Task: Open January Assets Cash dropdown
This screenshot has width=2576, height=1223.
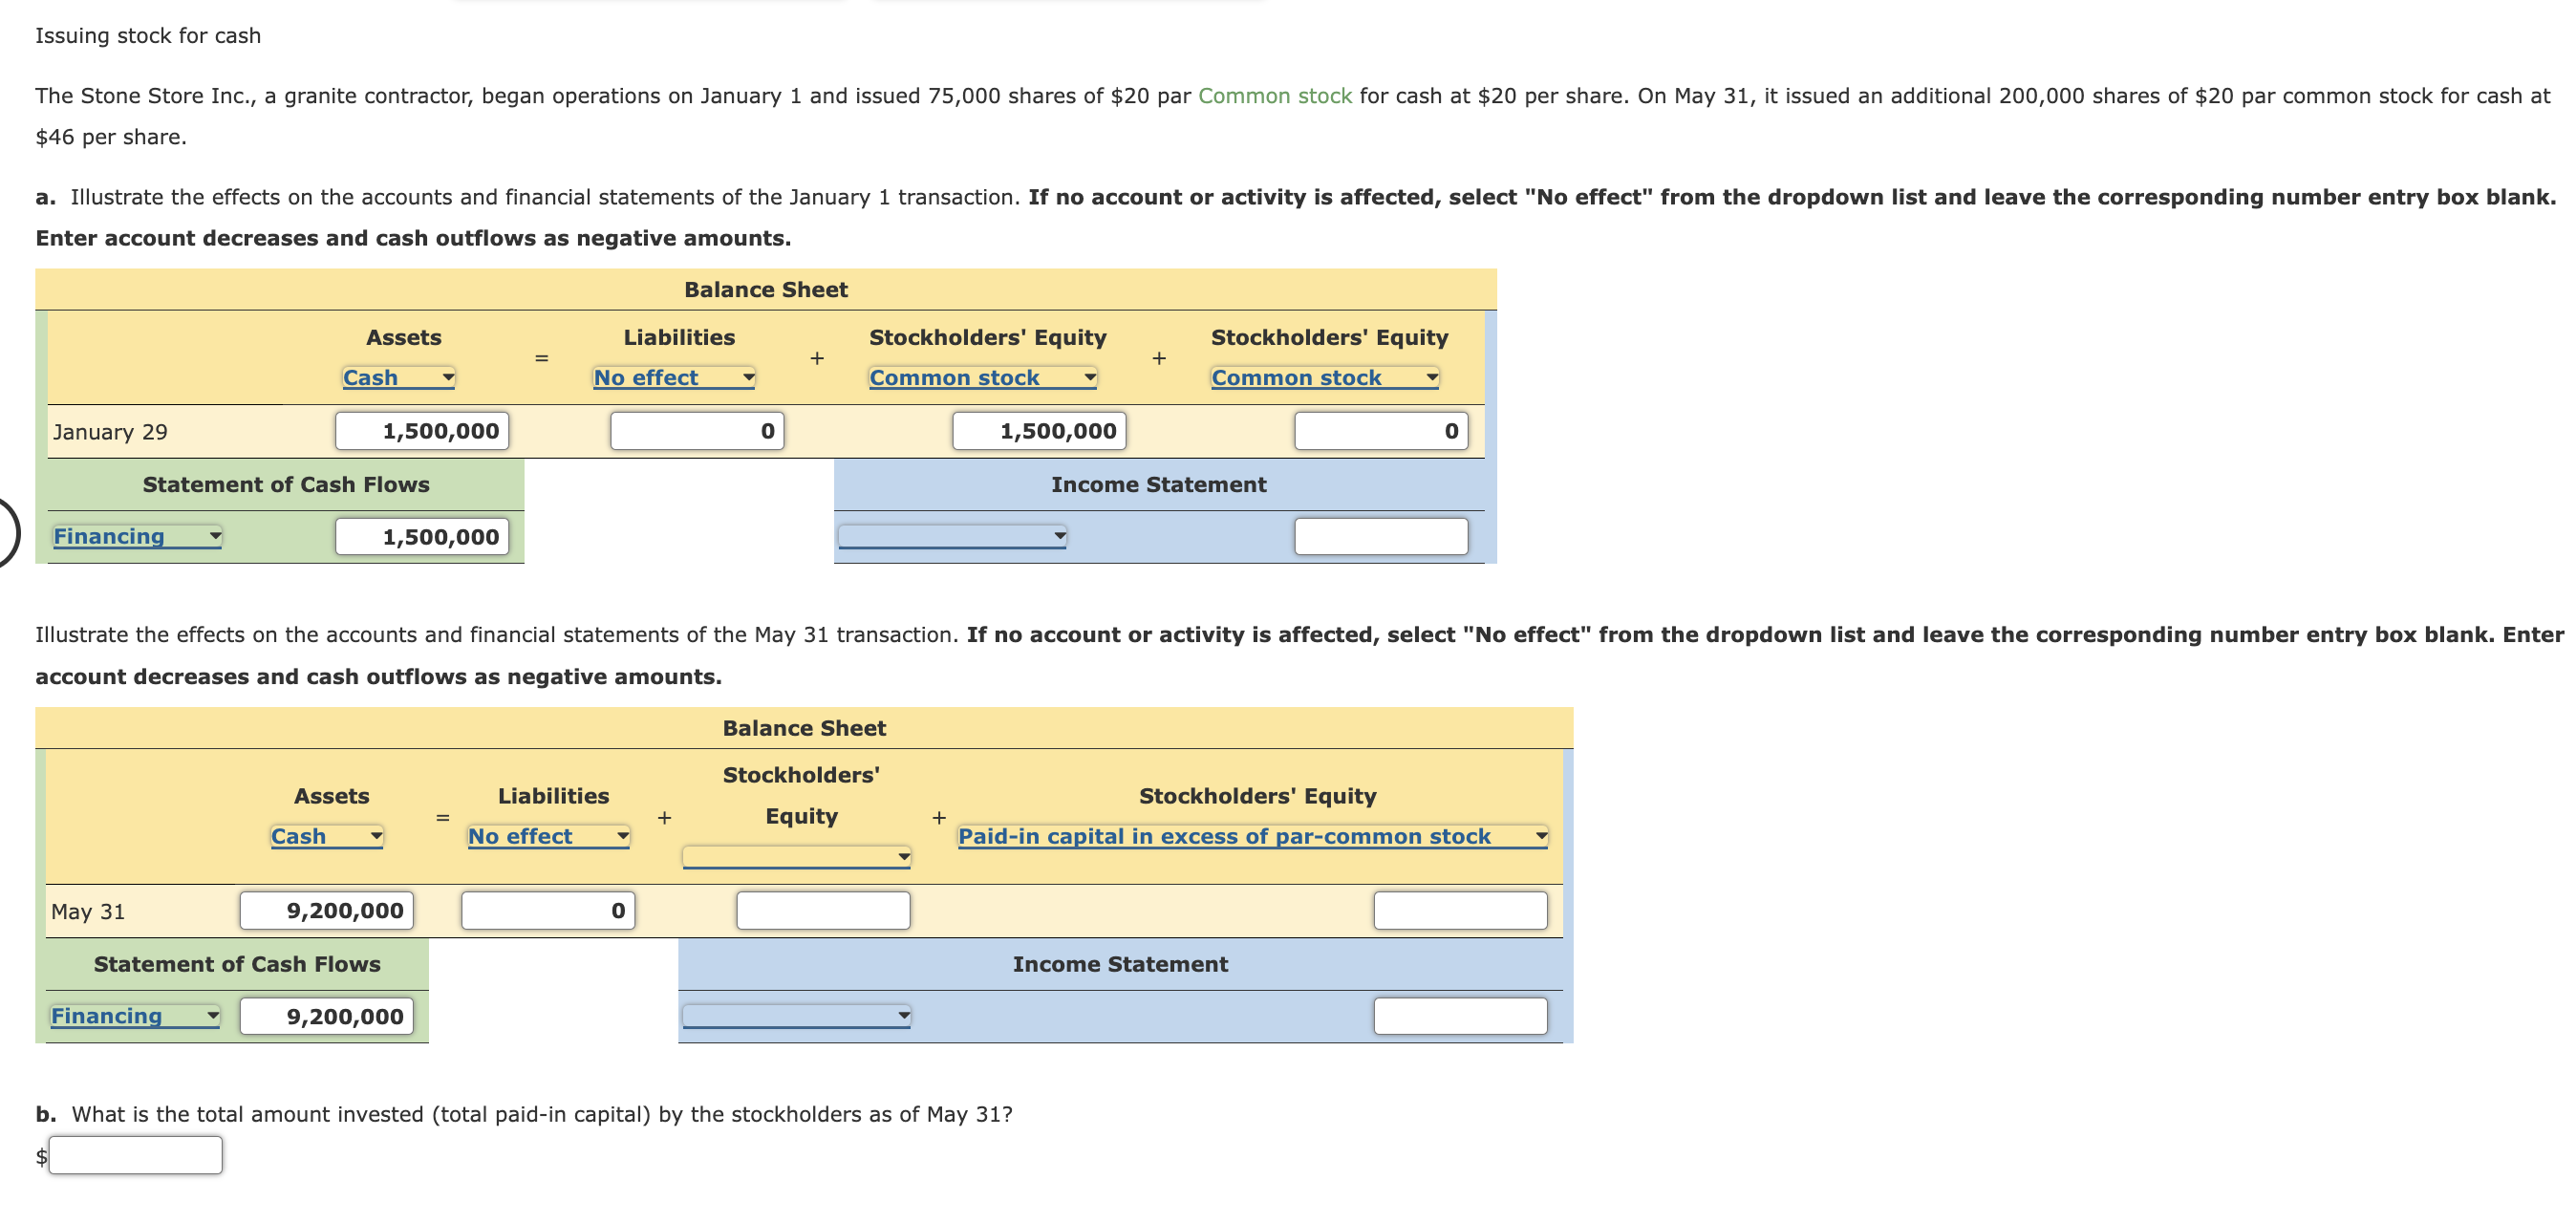Action: 398,378
